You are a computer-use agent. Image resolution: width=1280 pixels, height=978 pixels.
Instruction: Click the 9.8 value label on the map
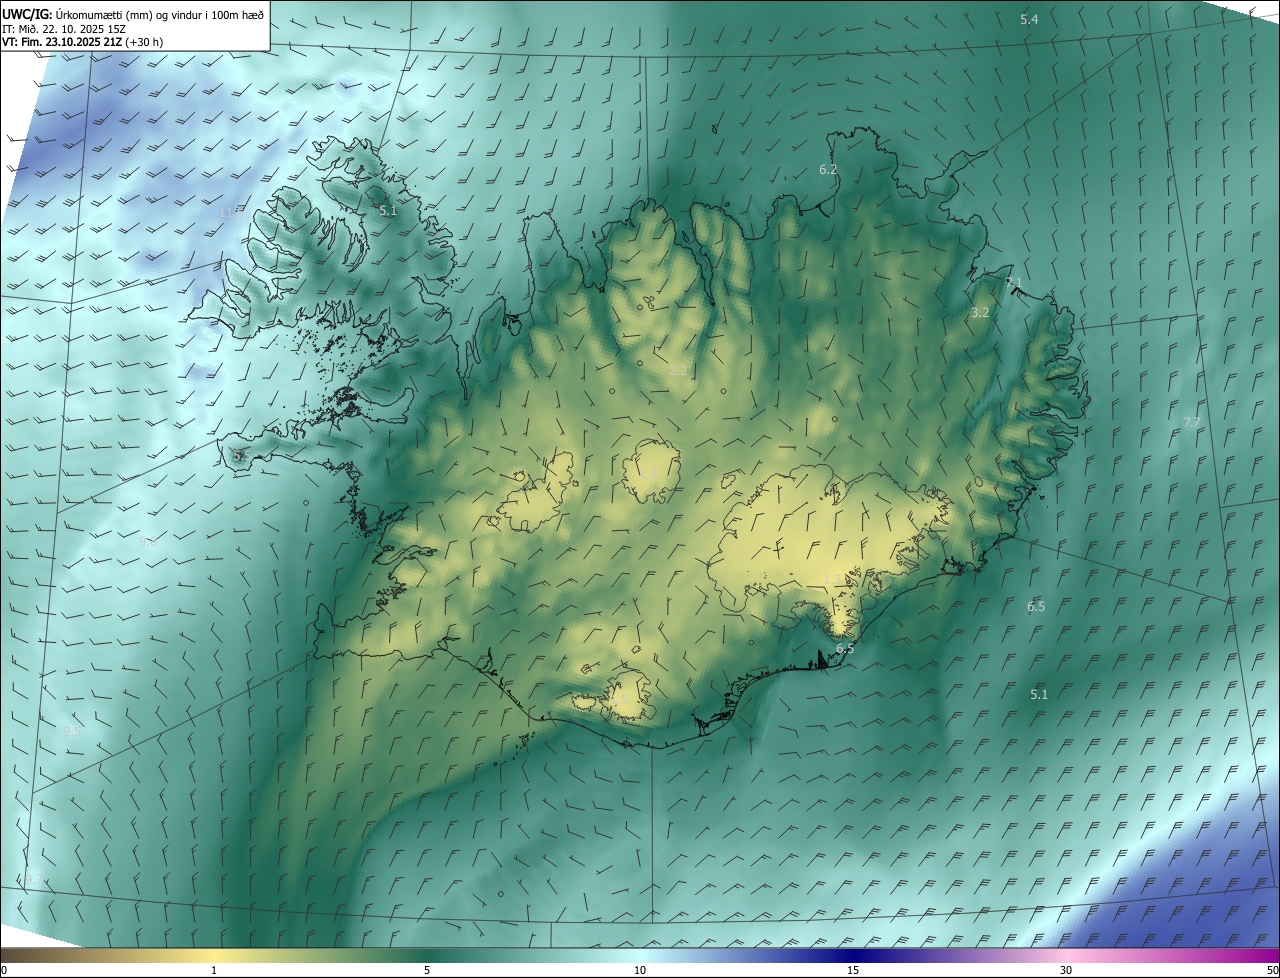click(x=148, y=542)
